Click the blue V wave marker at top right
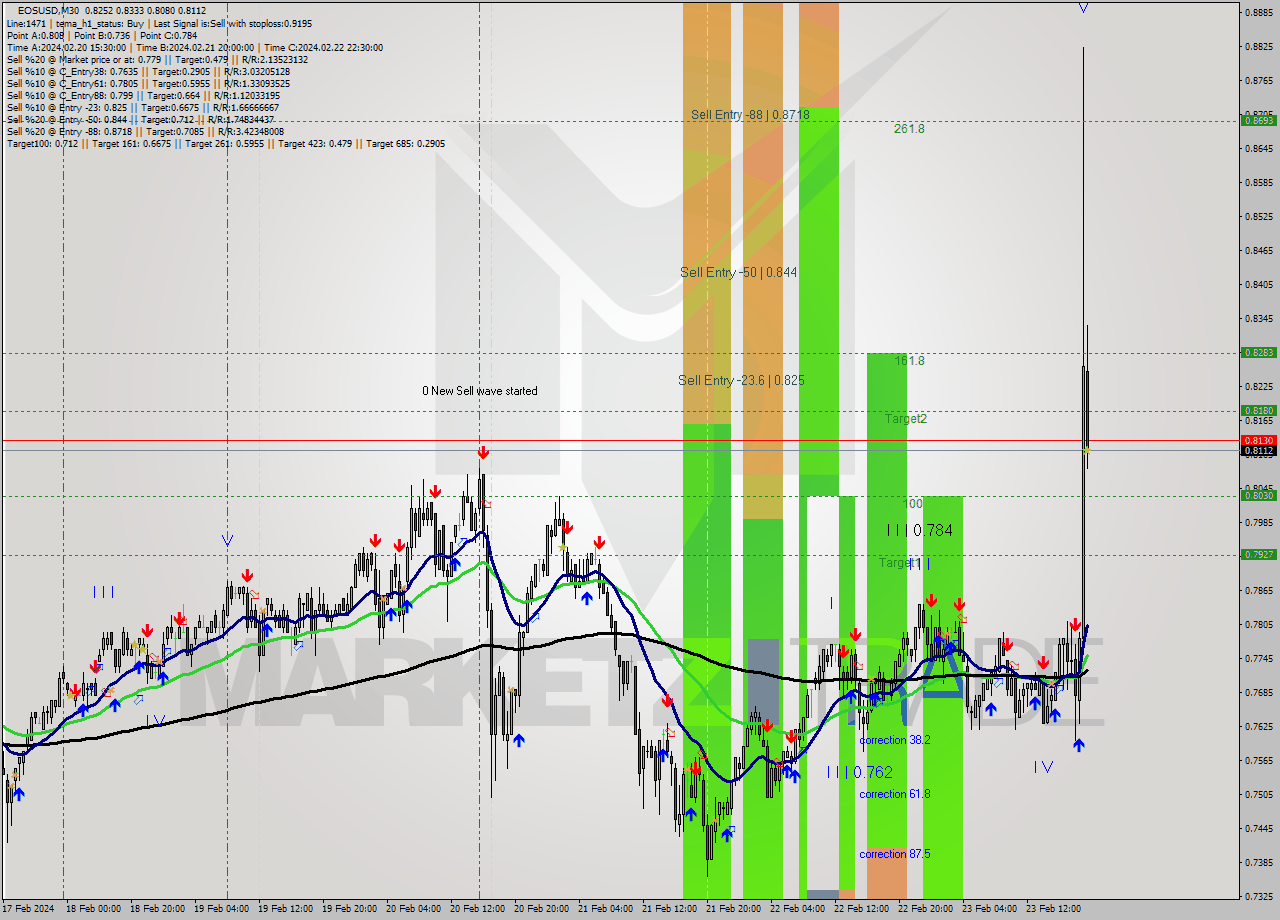 click(1083, 9)
